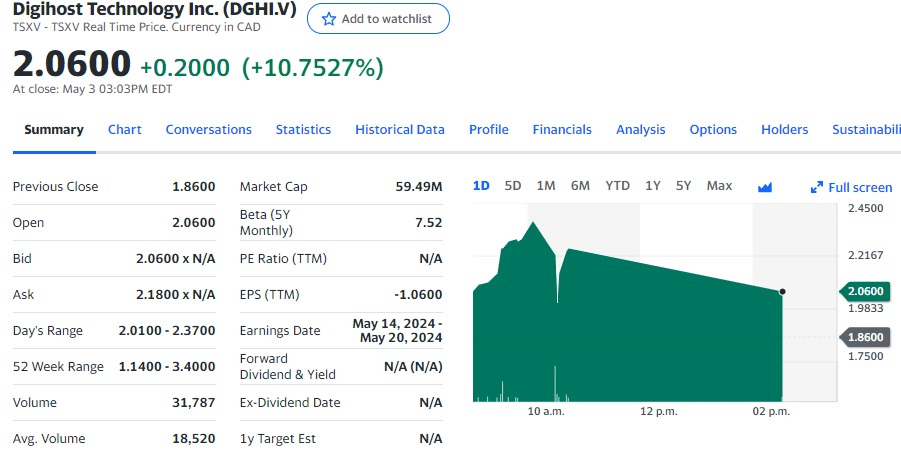The height and width of the screenshot is (475, 901).
Task: Open the Financials tab
Action: tap(562, 130)
